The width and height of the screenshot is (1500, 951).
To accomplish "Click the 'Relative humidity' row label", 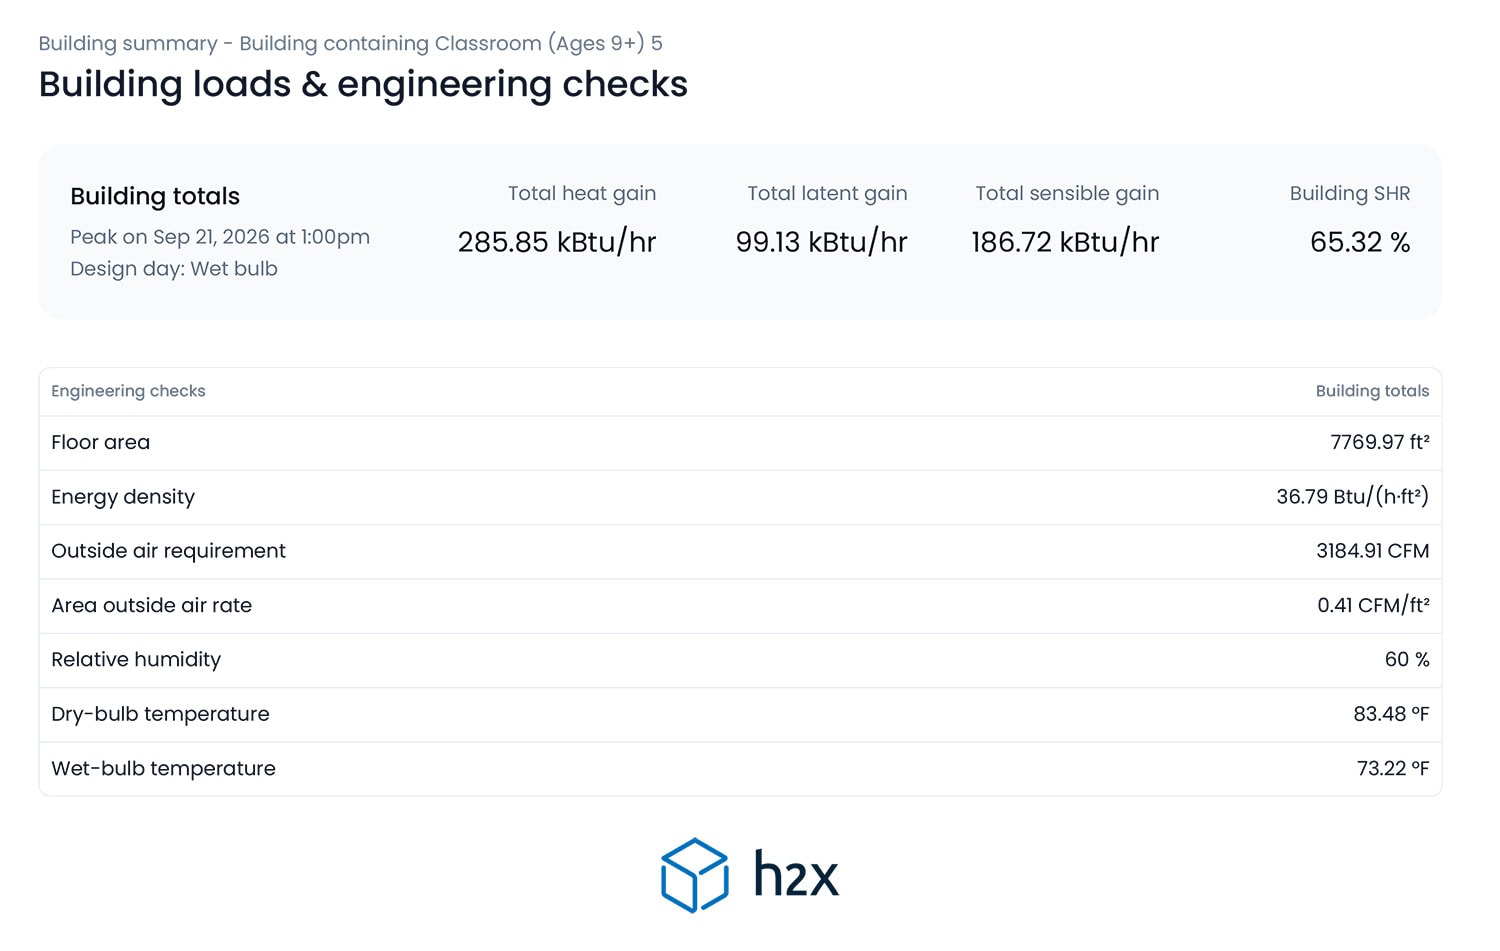I will click(x=136, y=660).
